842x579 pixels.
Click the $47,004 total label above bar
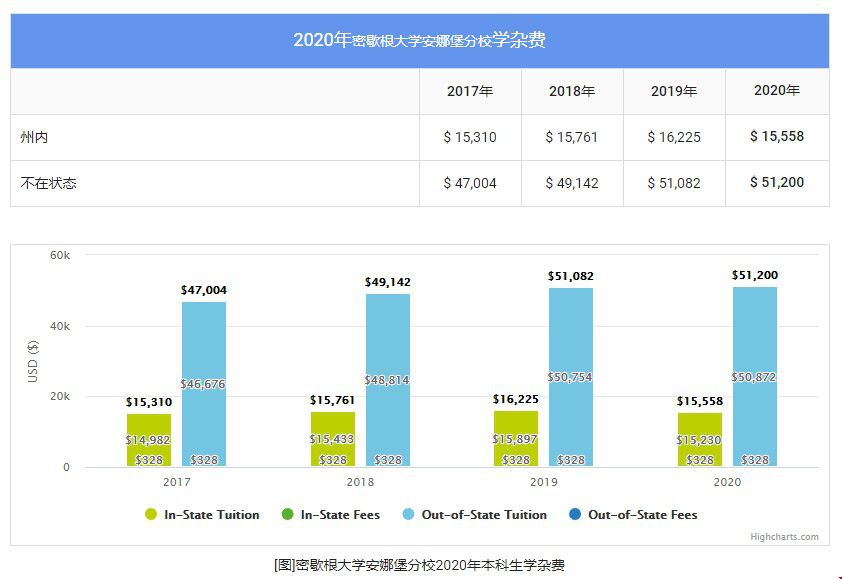coord(204,290)
